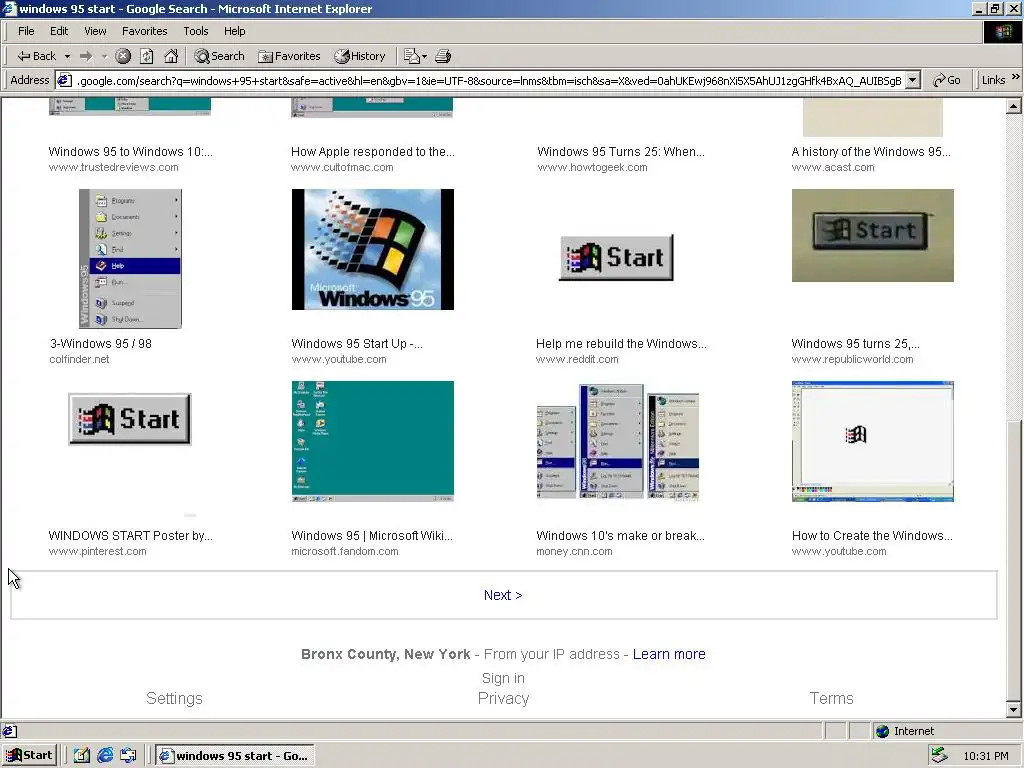Open the Tools menu
The image size is (1024, 768).
tap(195, 31)
